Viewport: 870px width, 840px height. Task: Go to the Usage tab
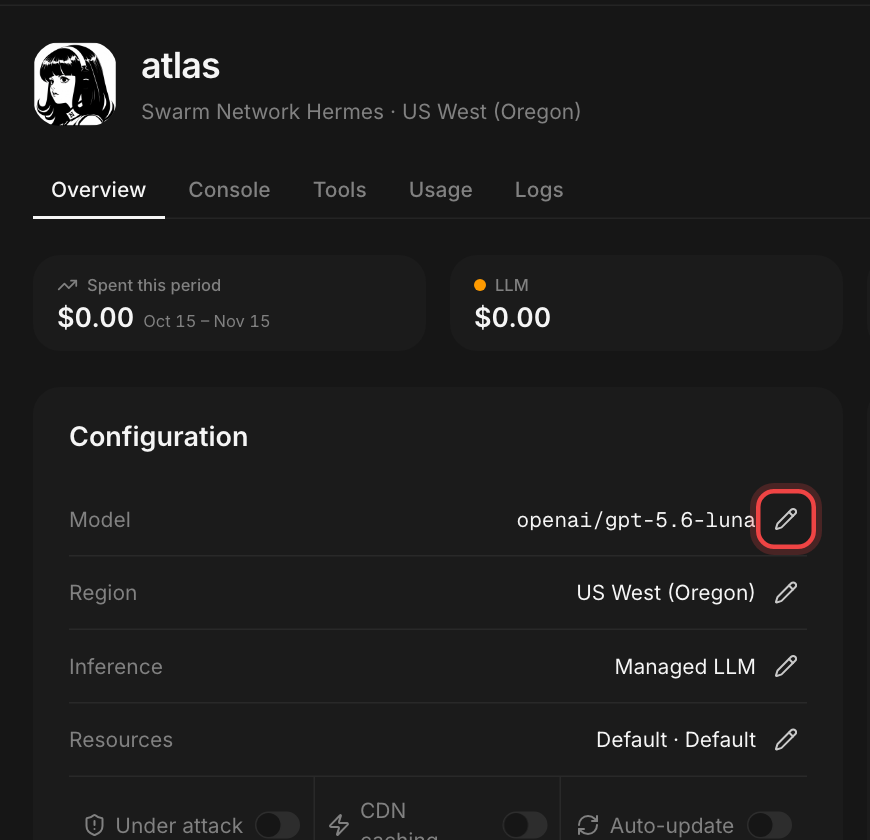tap(441, 190)
